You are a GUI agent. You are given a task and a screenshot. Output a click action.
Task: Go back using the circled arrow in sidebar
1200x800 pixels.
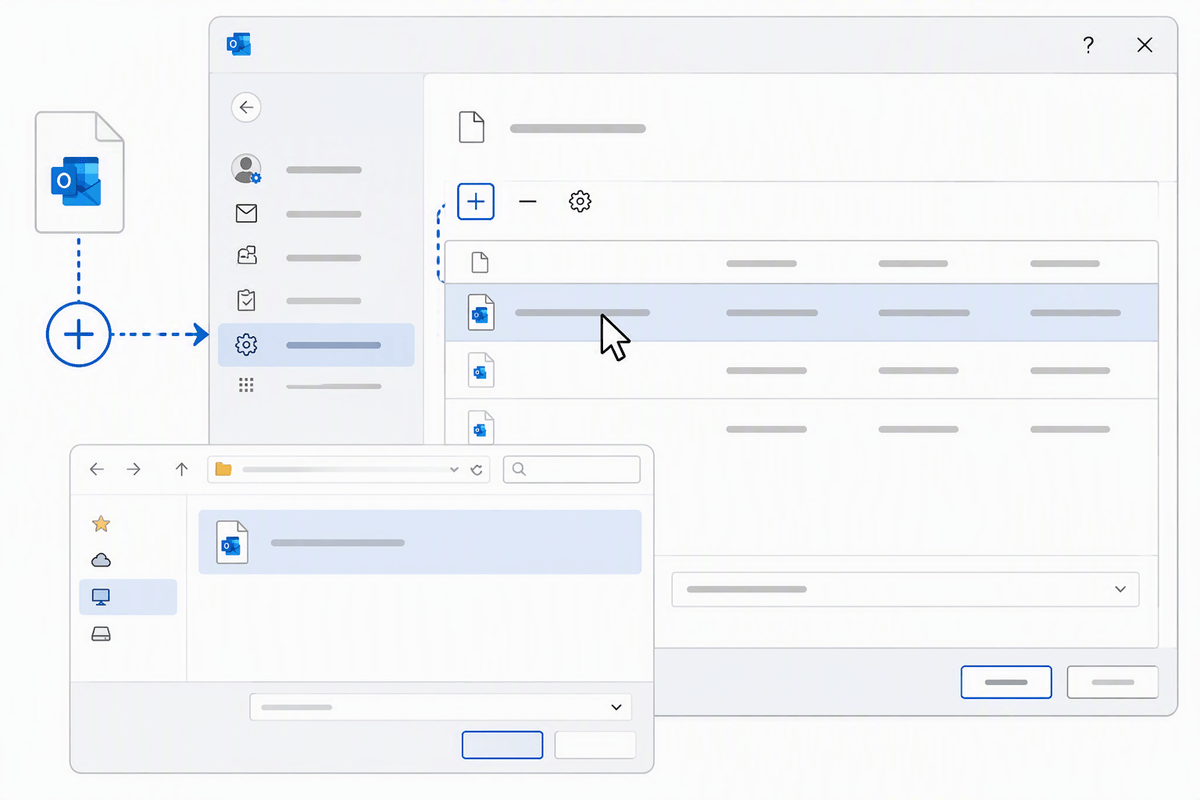(246, 107)
